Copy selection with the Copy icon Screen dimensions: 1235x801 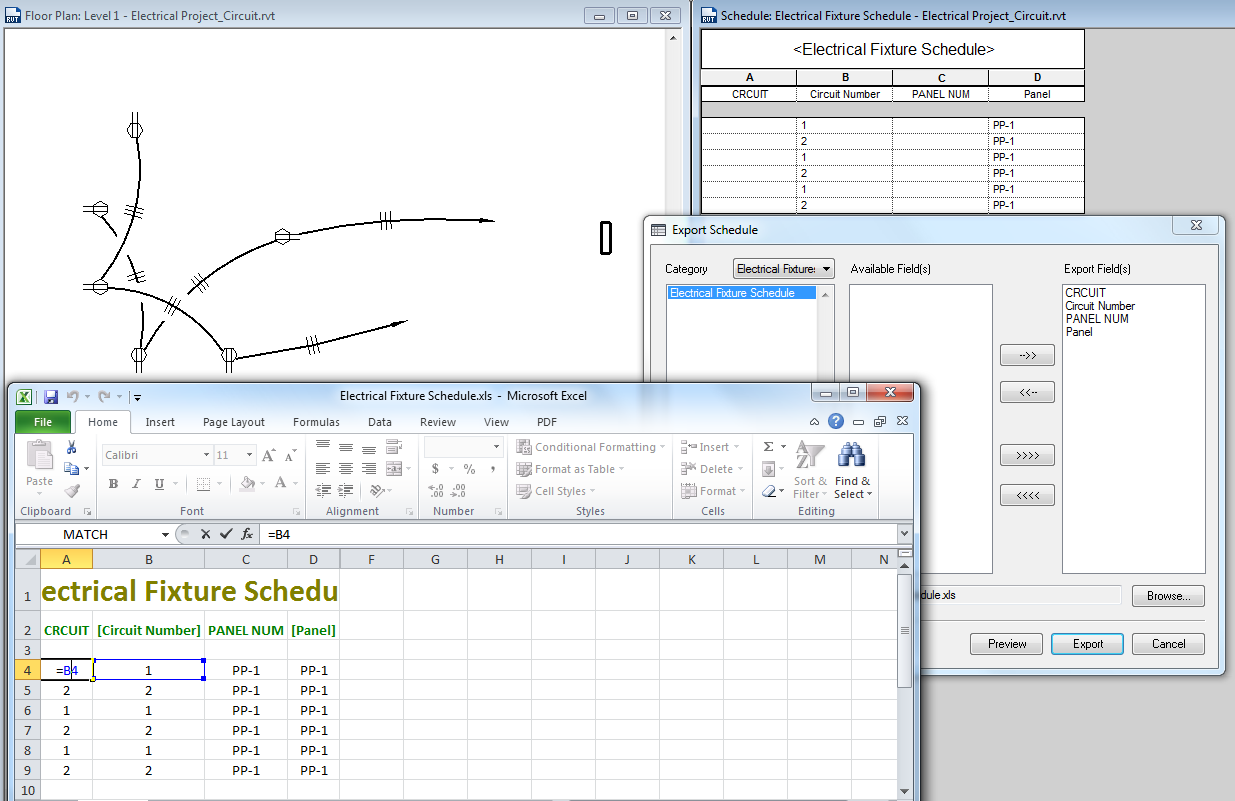pos(70,468)
